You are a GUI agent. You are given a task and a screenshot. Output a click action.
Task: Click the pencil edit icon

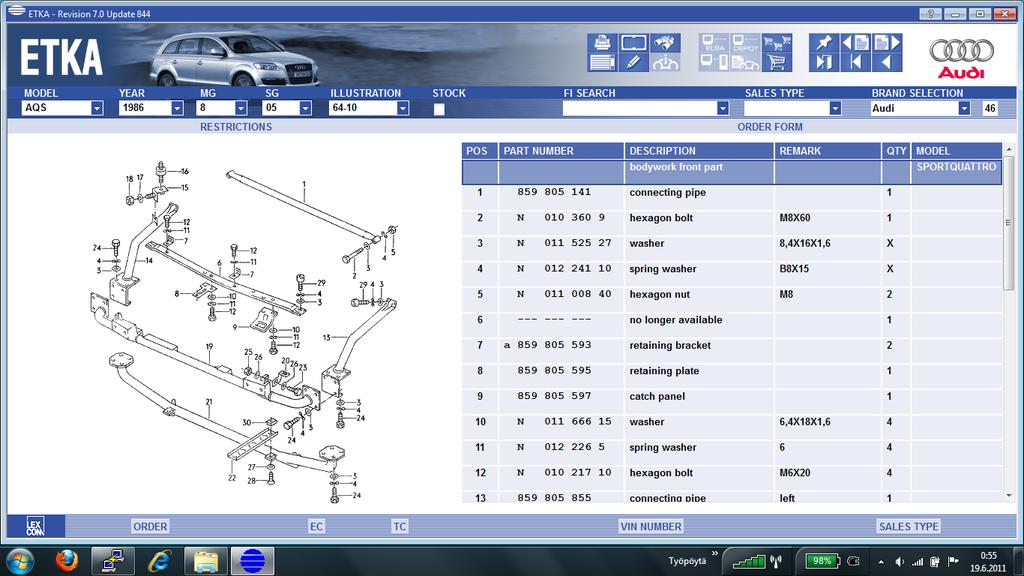tap(633, 63)
